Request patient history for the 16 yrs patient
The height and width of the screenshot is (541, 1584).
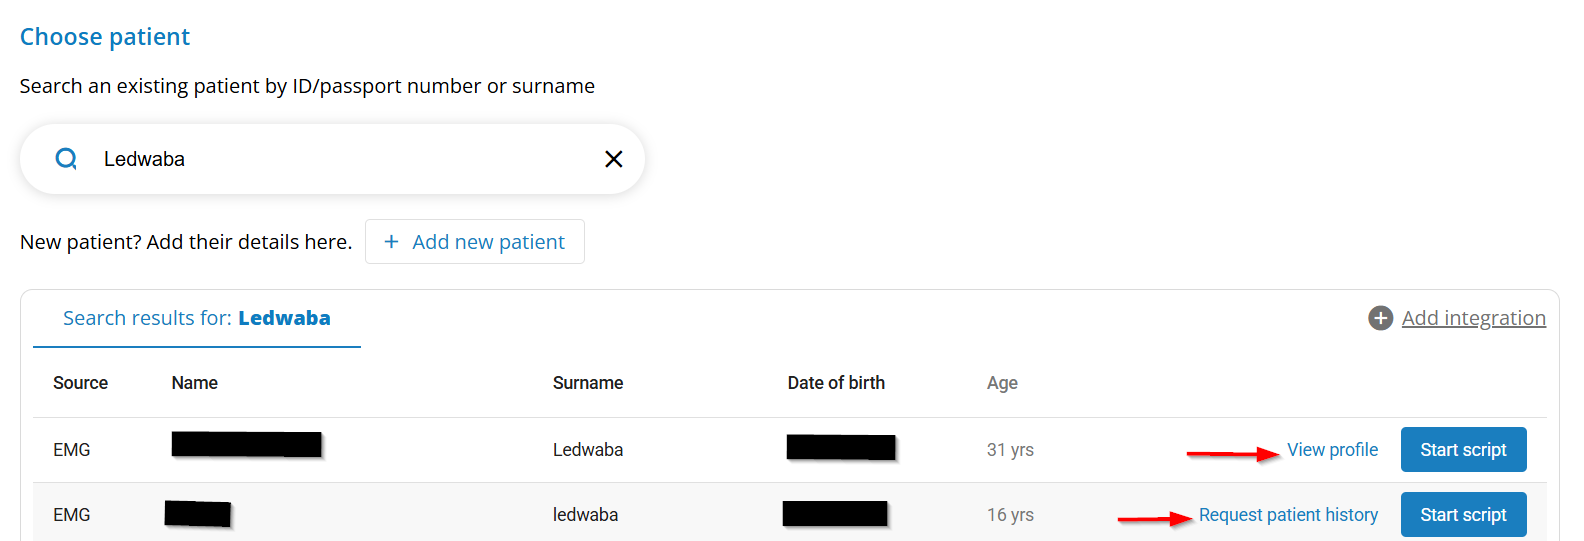tap(1288, 515)
